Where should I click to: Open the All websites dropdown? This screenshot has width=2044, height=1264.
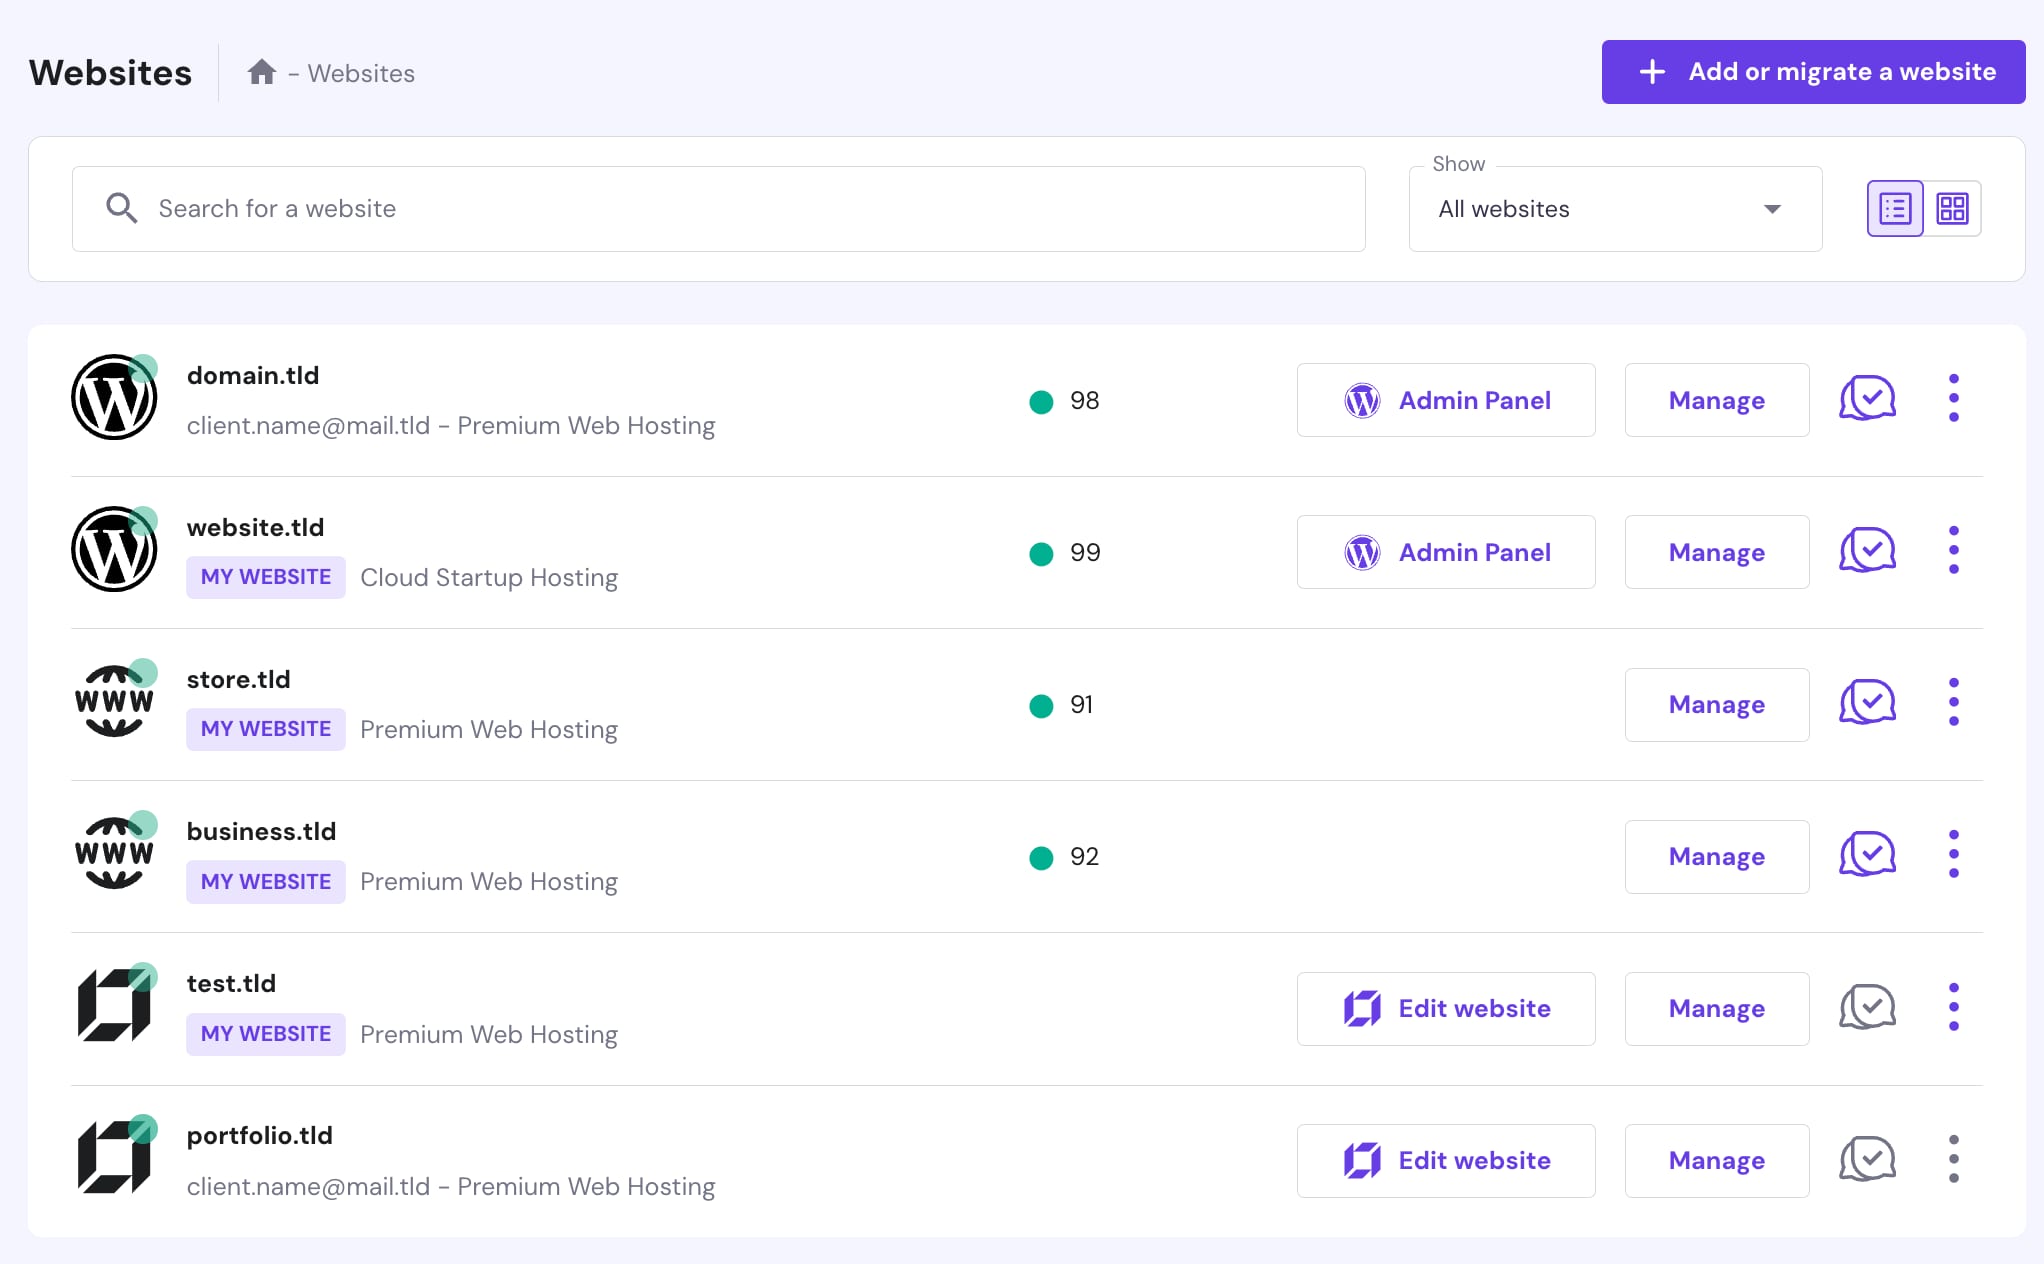pos(1614,209)
